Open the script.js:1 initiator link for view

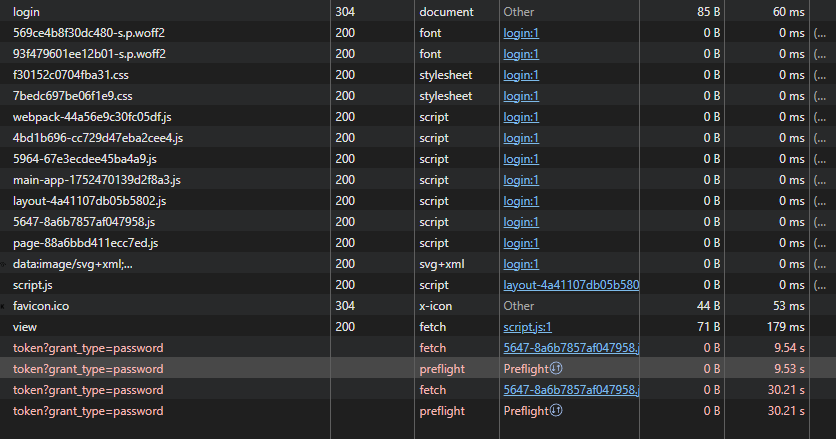(527, 327)
